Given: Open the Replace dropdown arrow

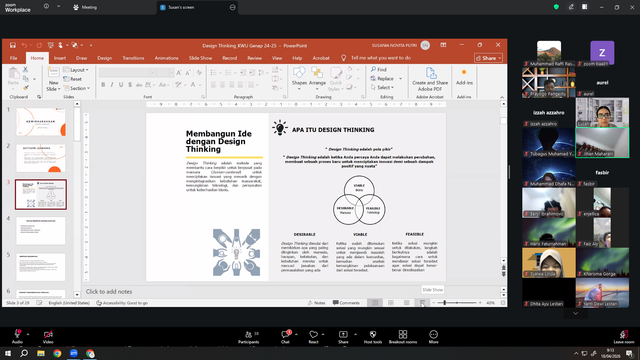Looking at the screenshot, I should (400, 78).
